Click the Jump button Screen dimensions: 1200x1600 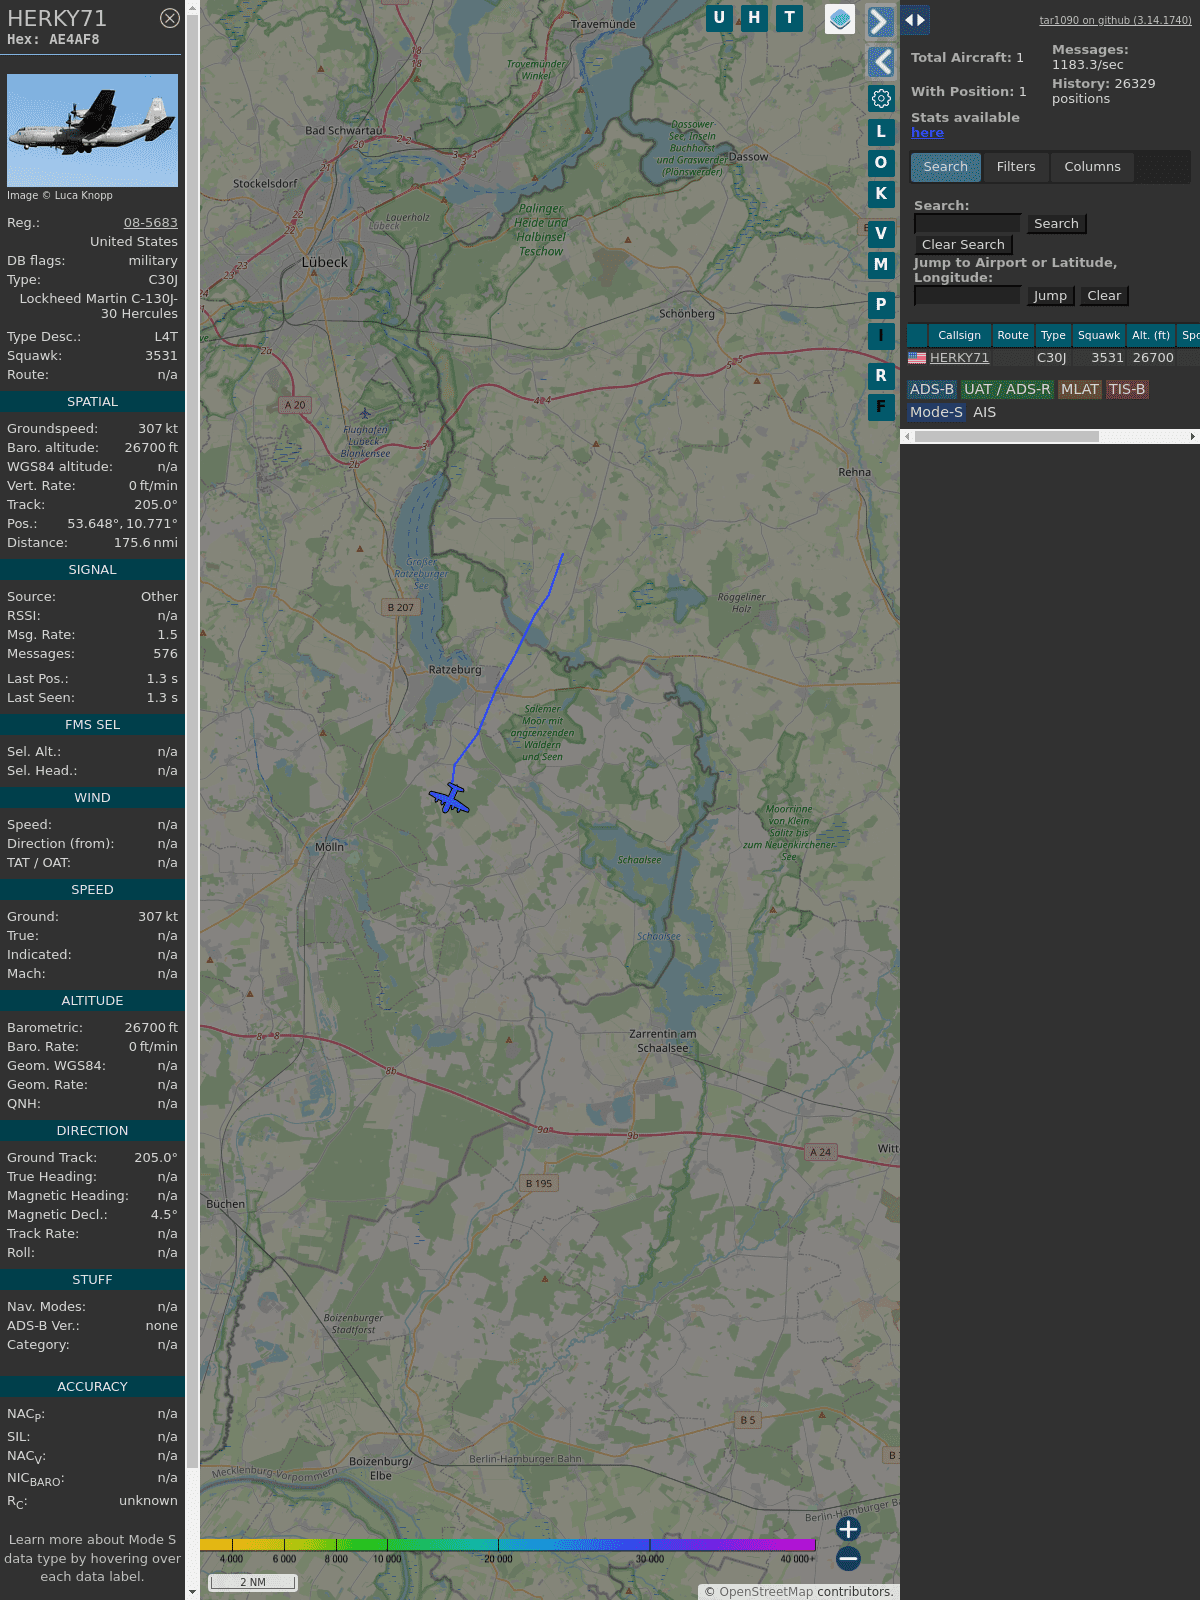pyautogui.click(x=1050, y=296)
